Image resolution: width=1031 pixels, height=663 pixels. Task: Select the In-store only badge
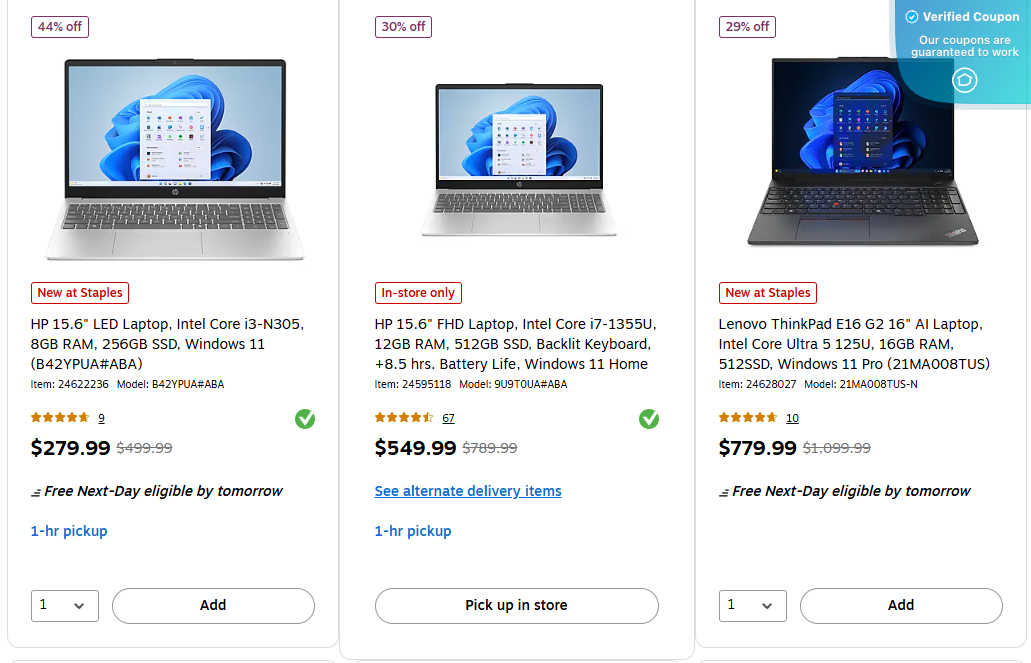tap(418, 293)
